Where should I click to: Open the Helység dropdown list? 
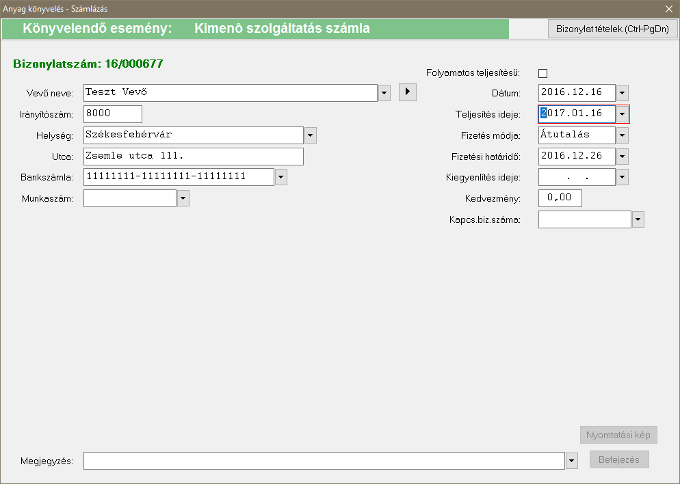tap(310, 135)
